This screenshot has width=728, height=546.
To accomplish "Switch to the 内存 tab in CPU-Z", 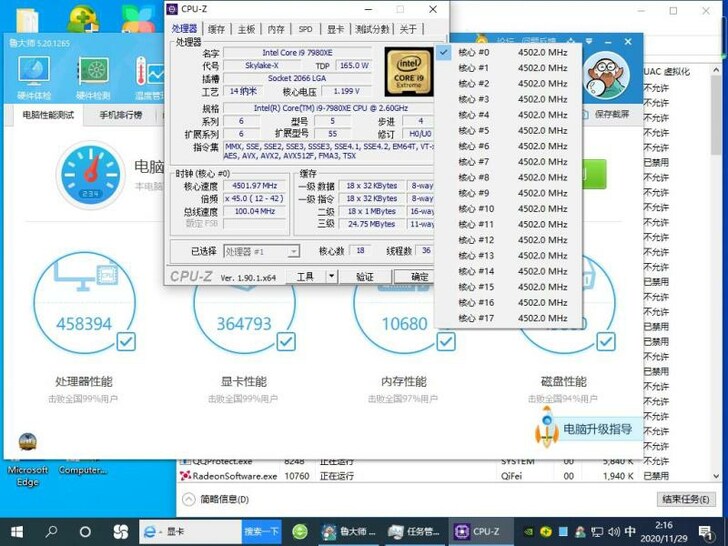I will 276,29.
